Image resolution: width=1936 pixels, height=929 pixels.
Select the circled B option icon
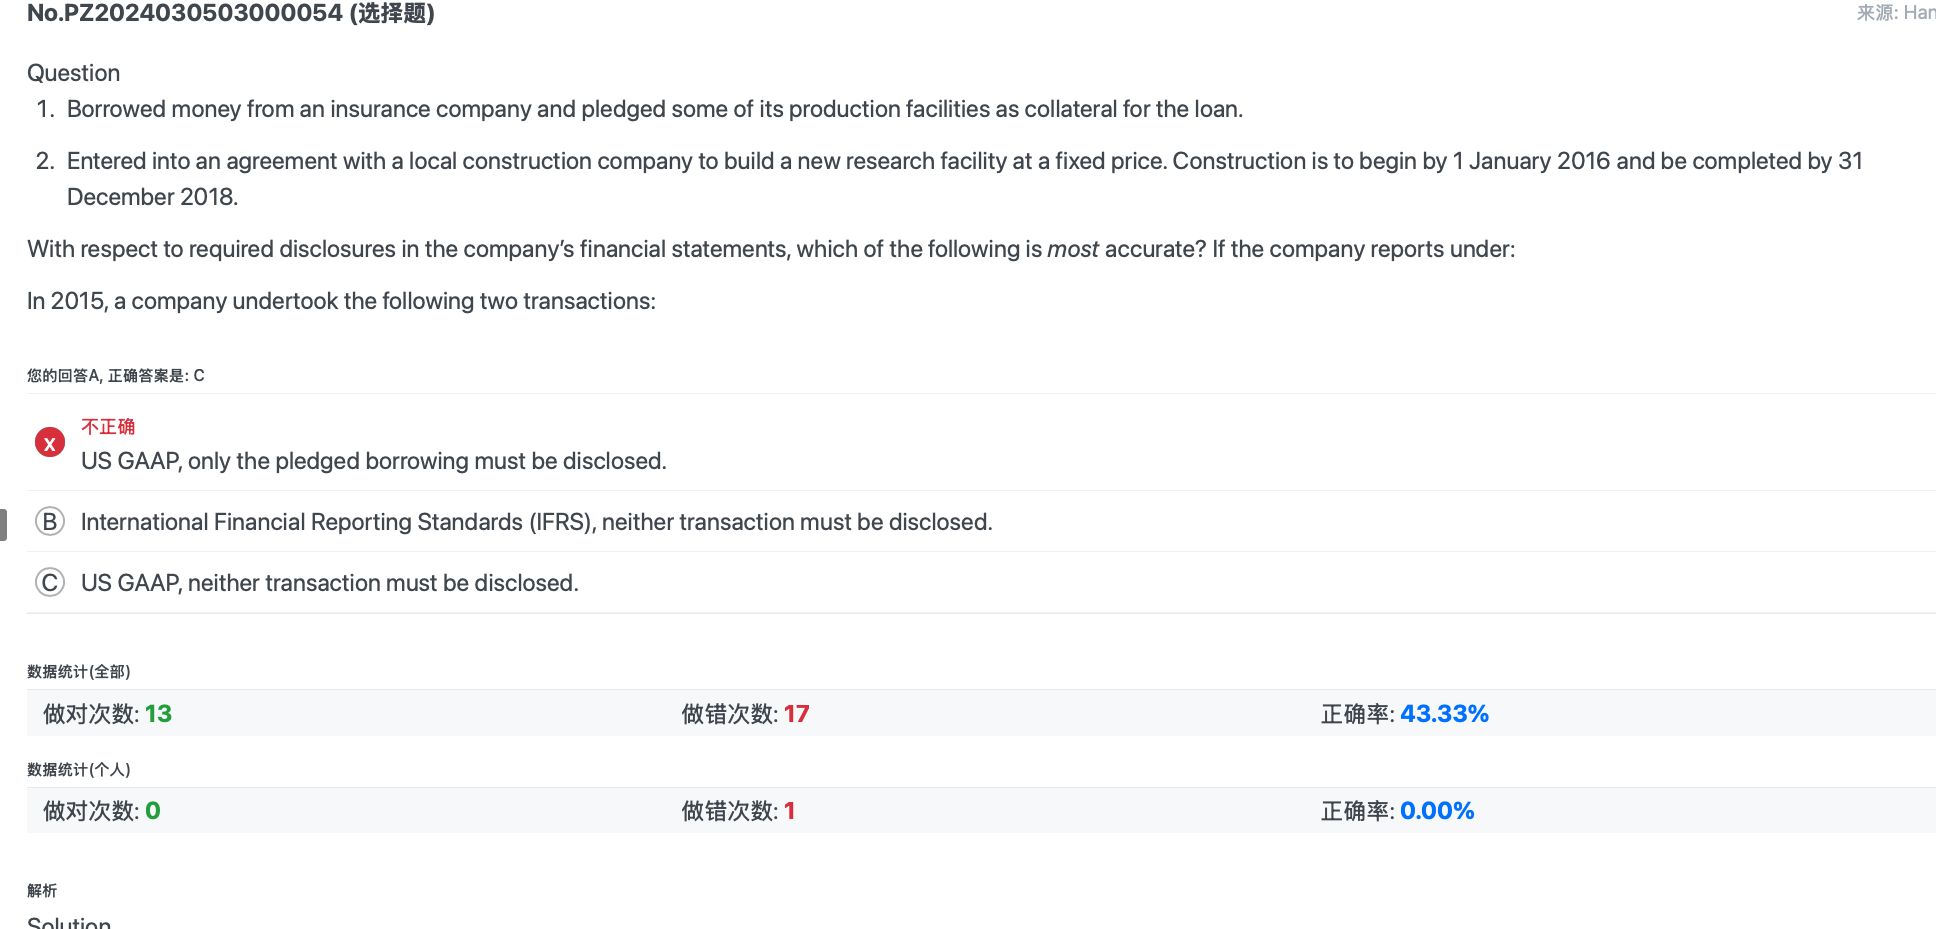click(x=50, y=522)
